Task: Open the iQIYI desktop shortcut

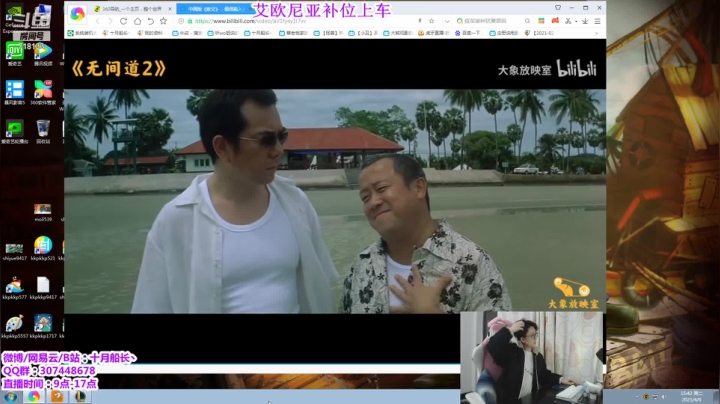Action: pos(14,54)
